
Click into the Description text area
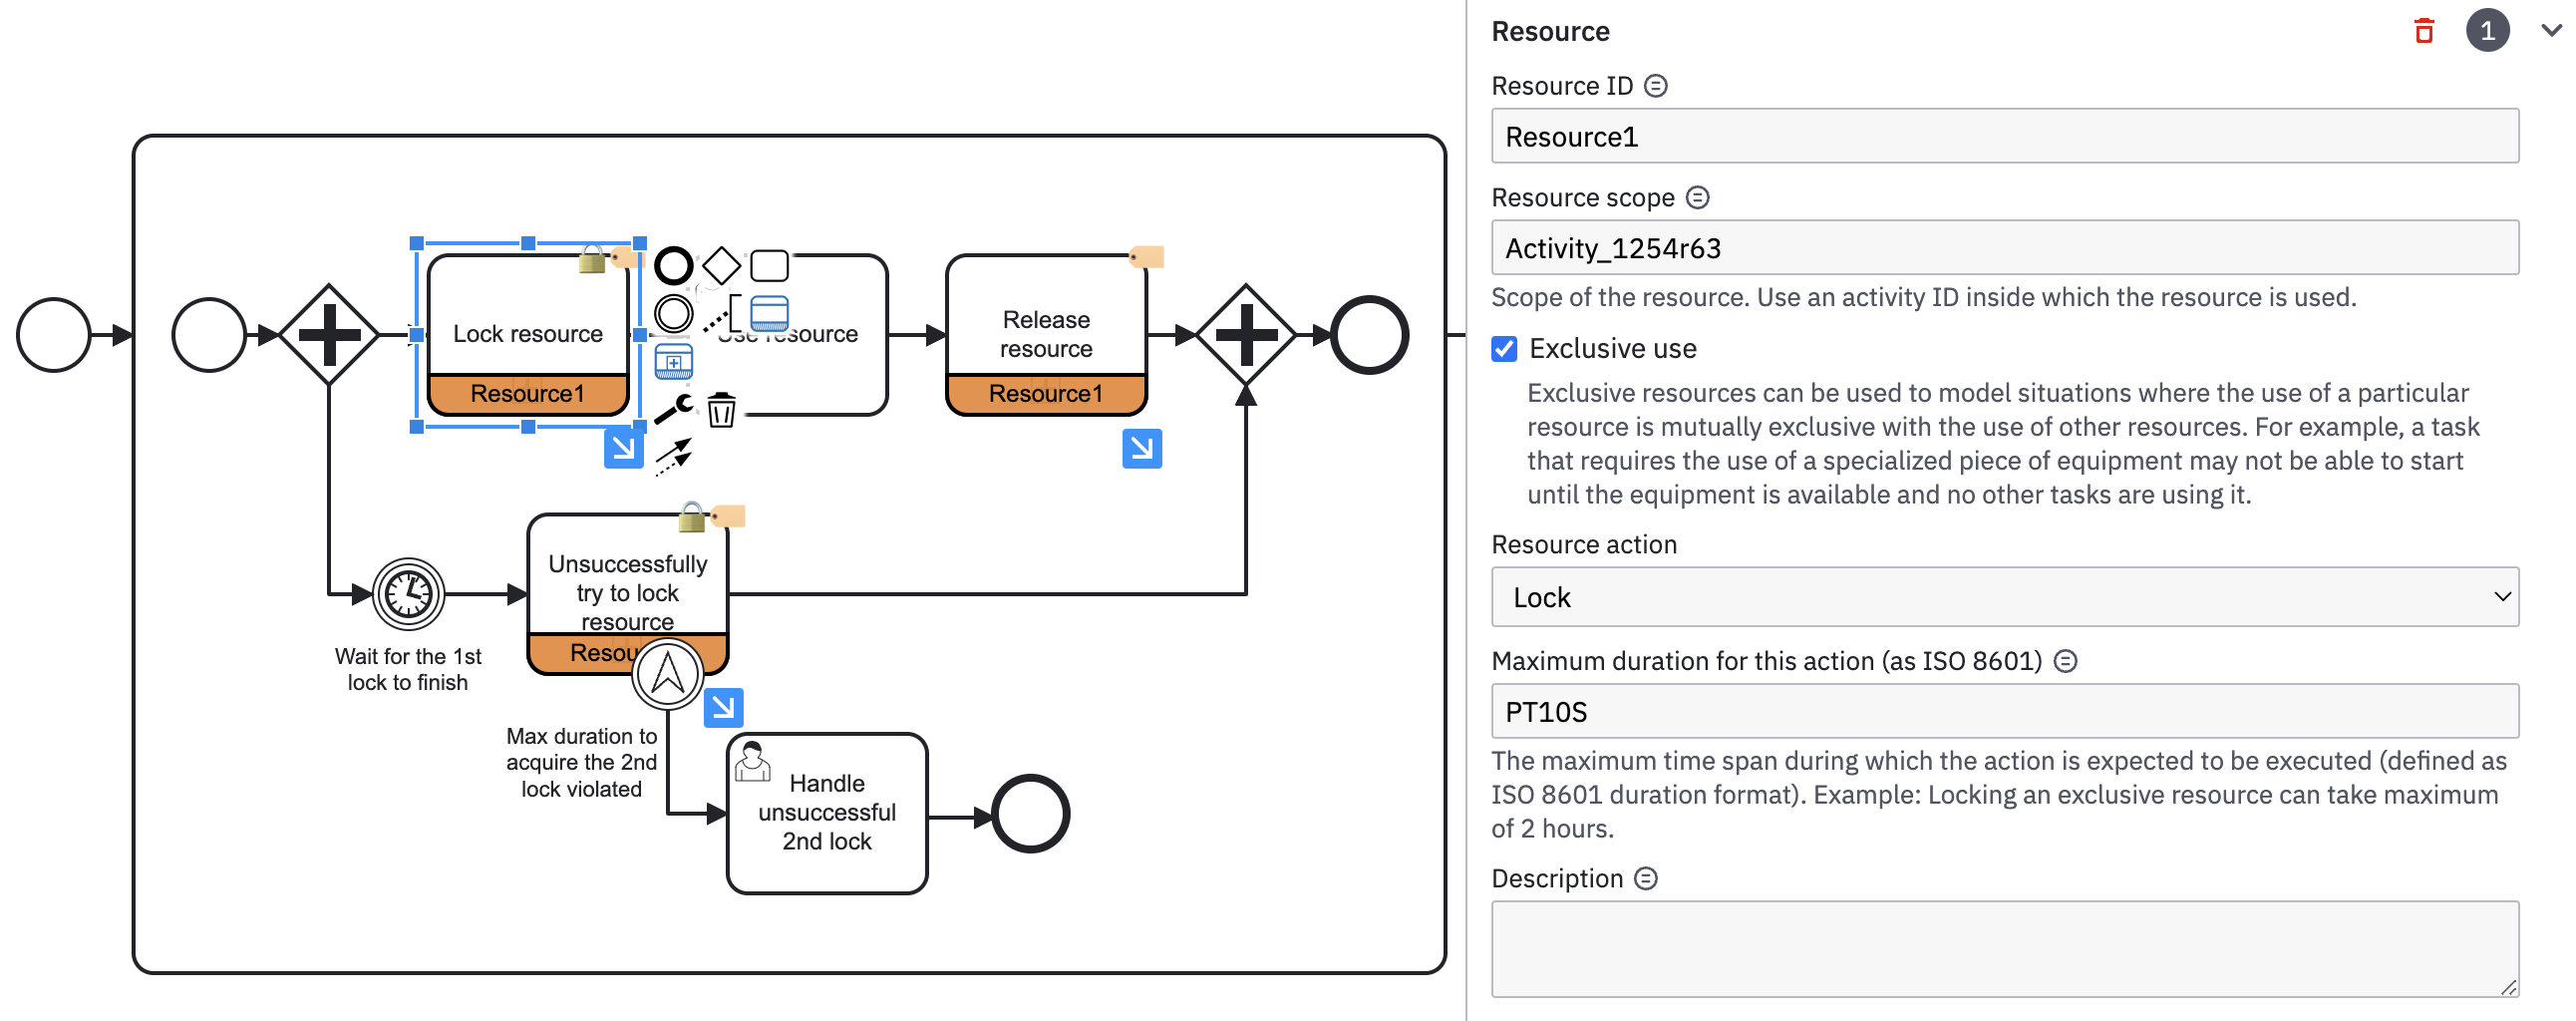pos(2004,948)
